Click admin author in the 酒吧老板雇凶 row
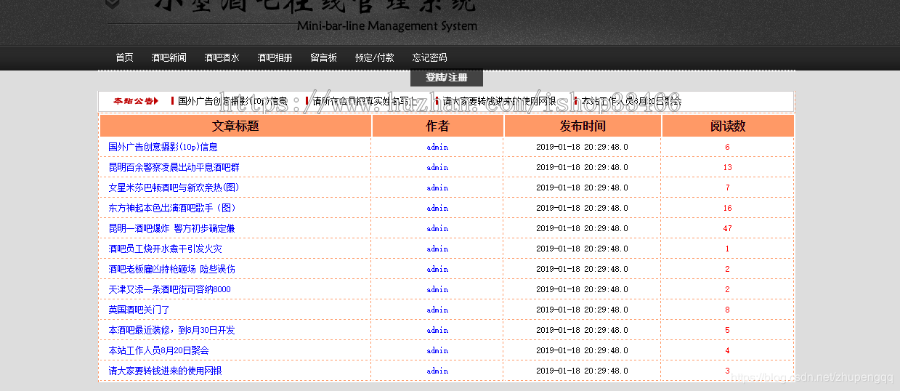The image size is (900, 391). [x=437, y=269]
